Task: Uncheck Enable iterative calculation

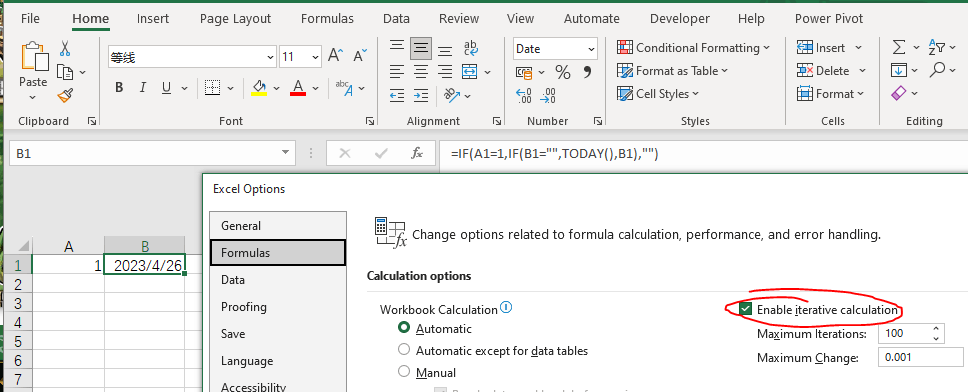Action: coord(746,309)
